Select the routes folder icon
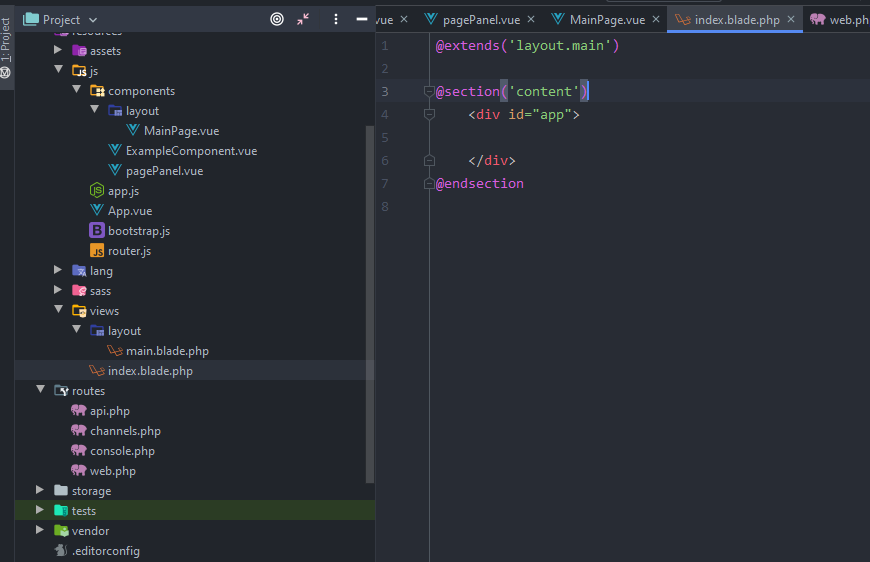The height and width of the screenshot is (562, 870). pos(61,391)
